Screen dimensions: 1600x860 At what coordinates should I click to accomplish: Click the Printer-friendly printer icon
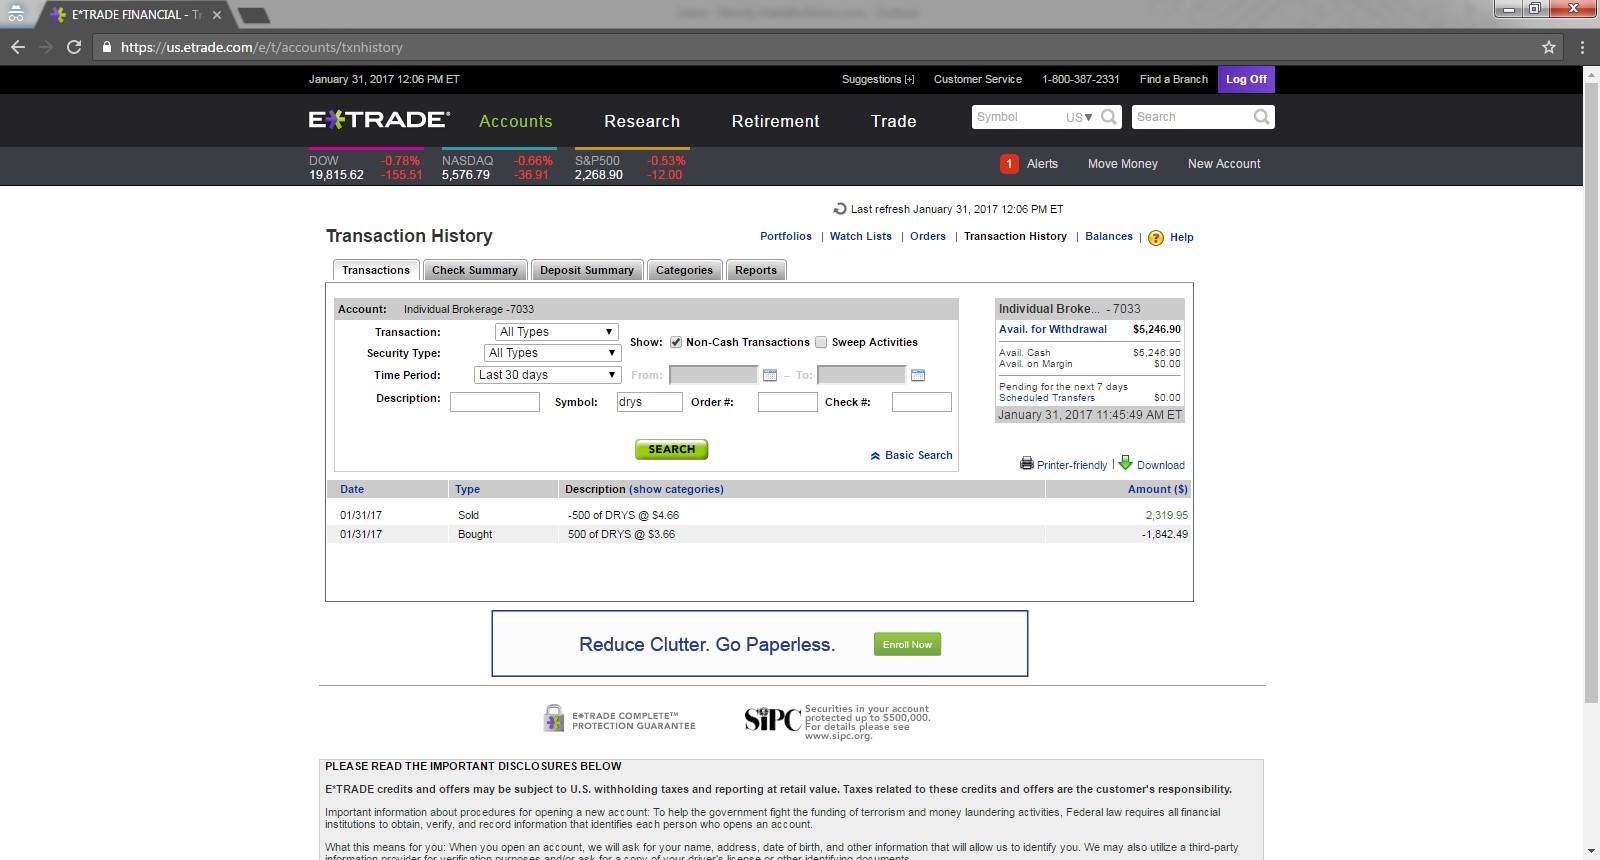(1027, 463)
